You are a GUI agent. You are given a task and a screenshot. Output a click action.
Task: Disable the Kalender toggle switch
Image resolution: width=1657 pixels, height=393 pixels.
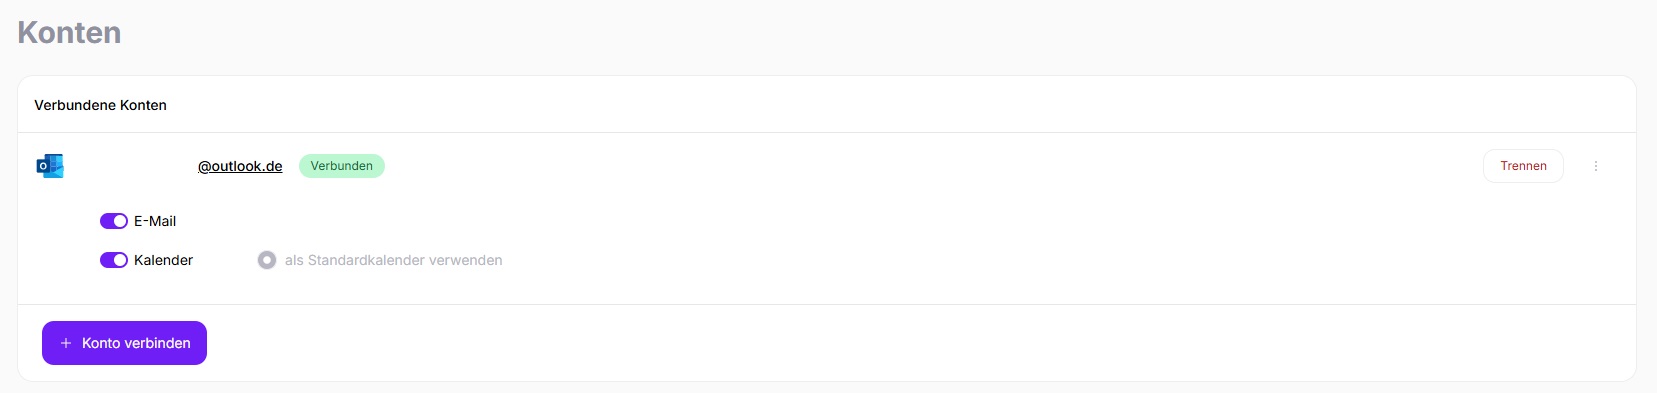coord(114,260)
